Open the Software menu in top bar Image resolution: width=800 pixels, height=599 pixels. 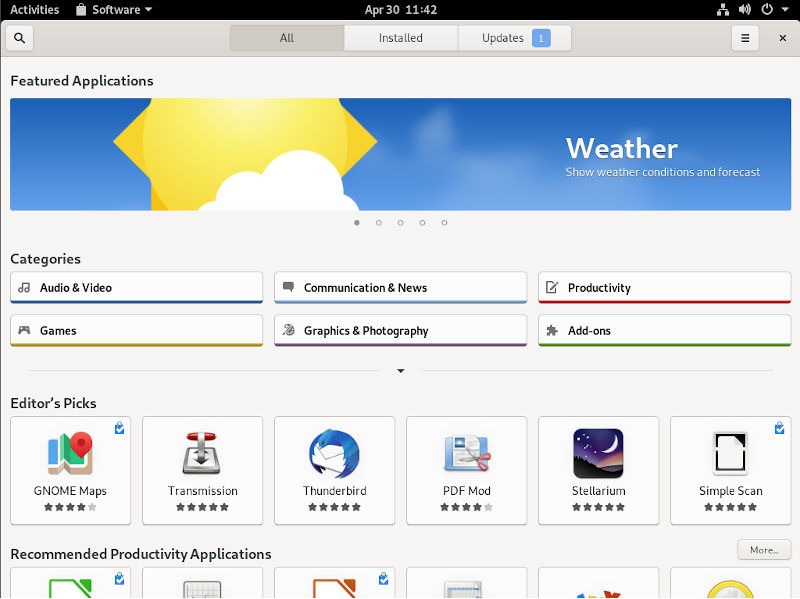(110, 10)
